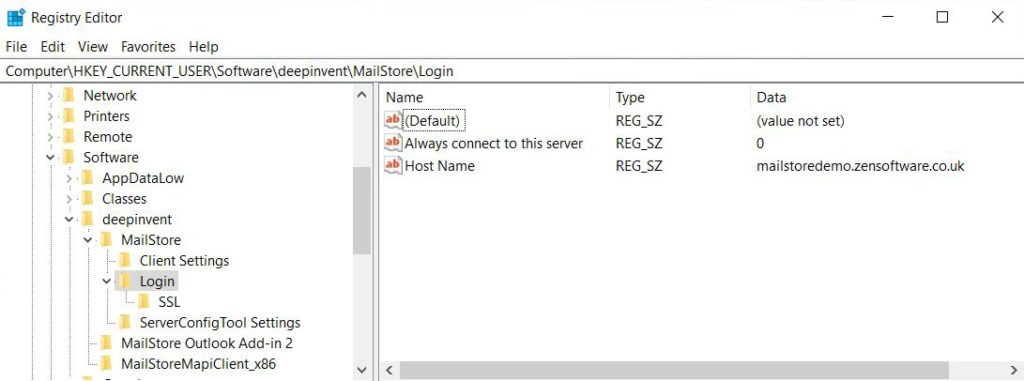
Task: Click the AppDataLow folder icon
Action: tap(88, 178)
